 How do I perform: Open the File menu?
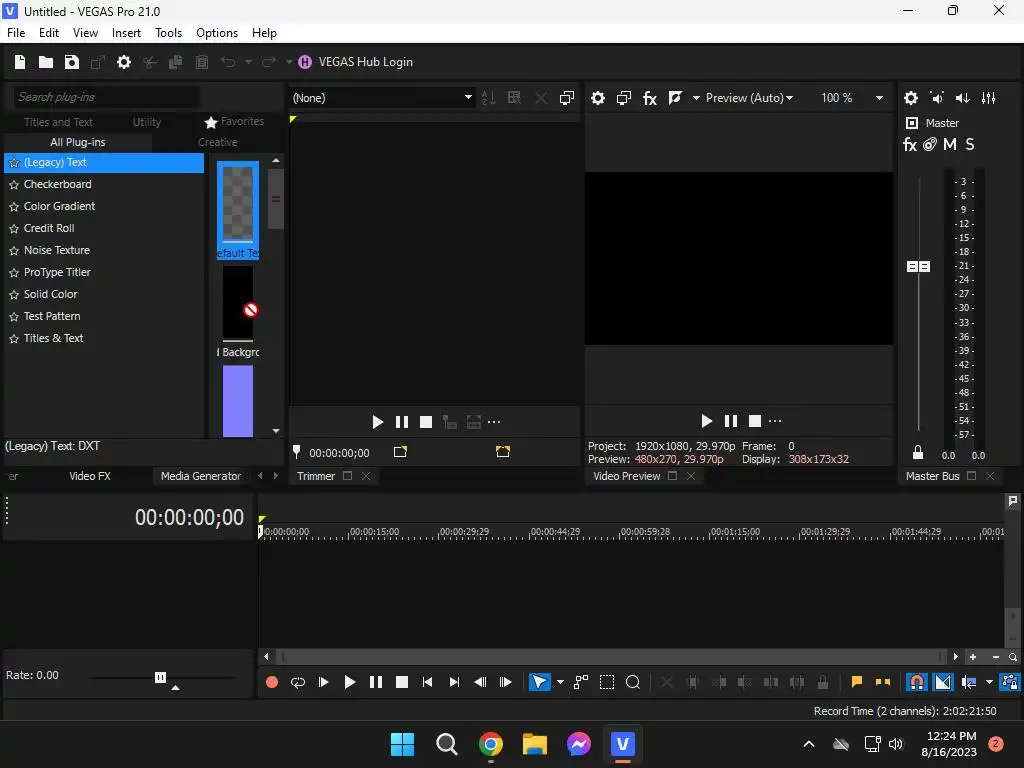coord(16,33)
